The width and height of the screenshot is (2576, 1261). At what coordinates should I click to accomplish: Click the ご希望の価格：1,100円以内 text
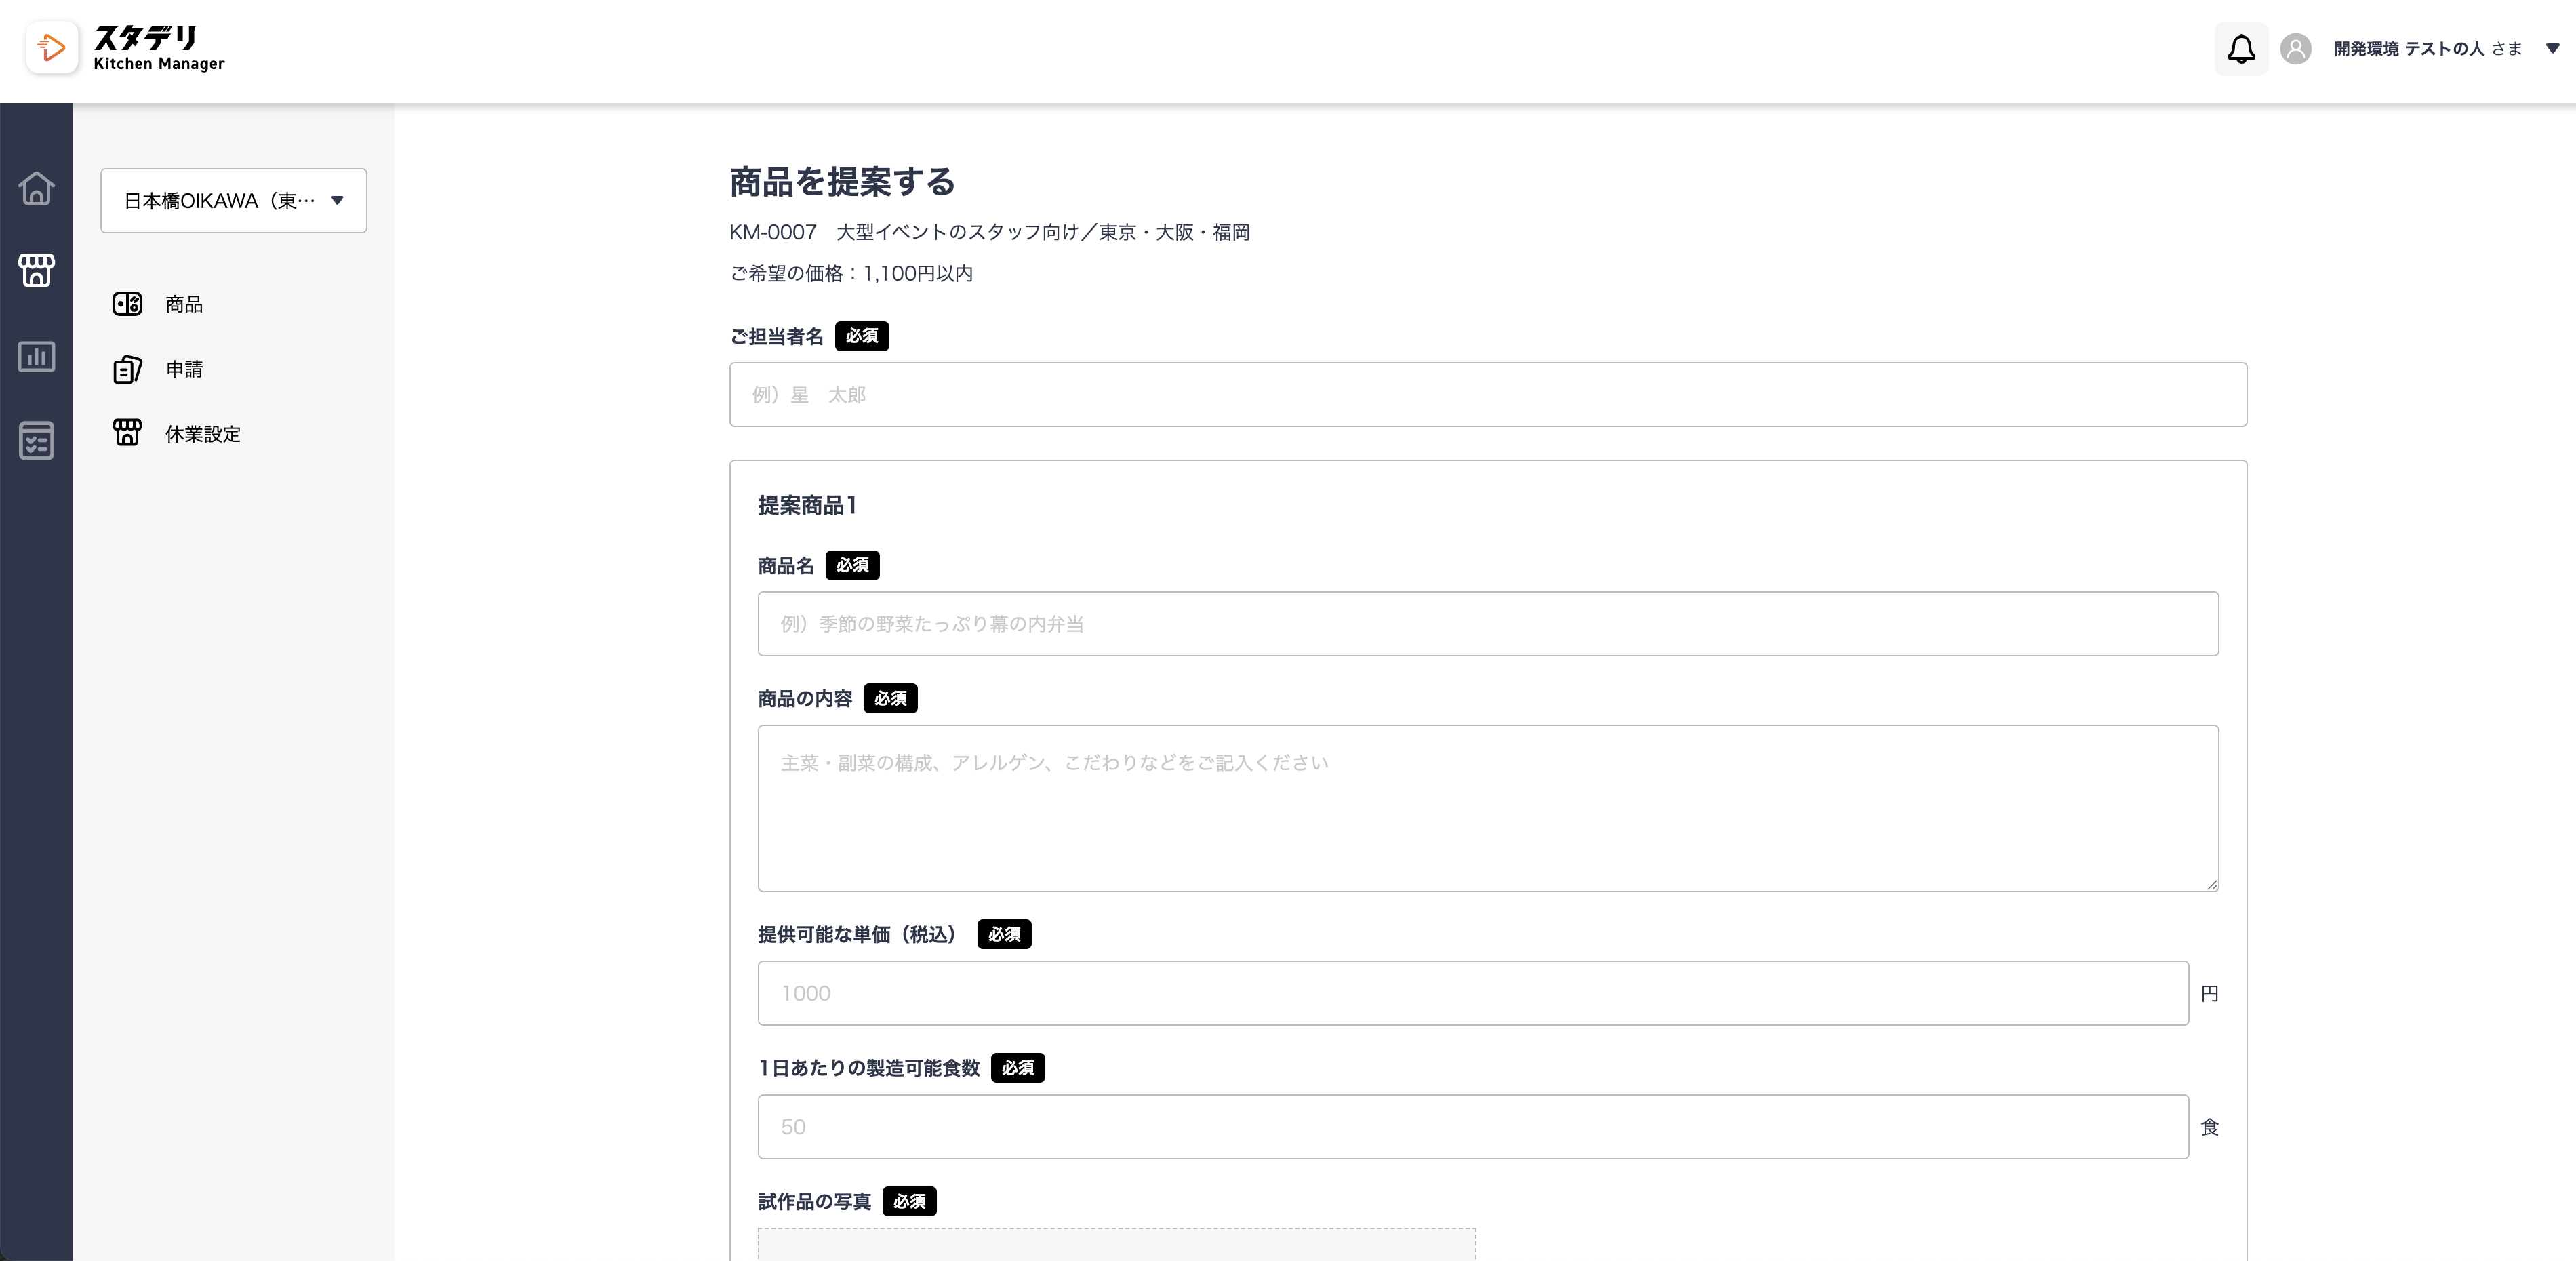pyautogui.click(x=851, y=273)
